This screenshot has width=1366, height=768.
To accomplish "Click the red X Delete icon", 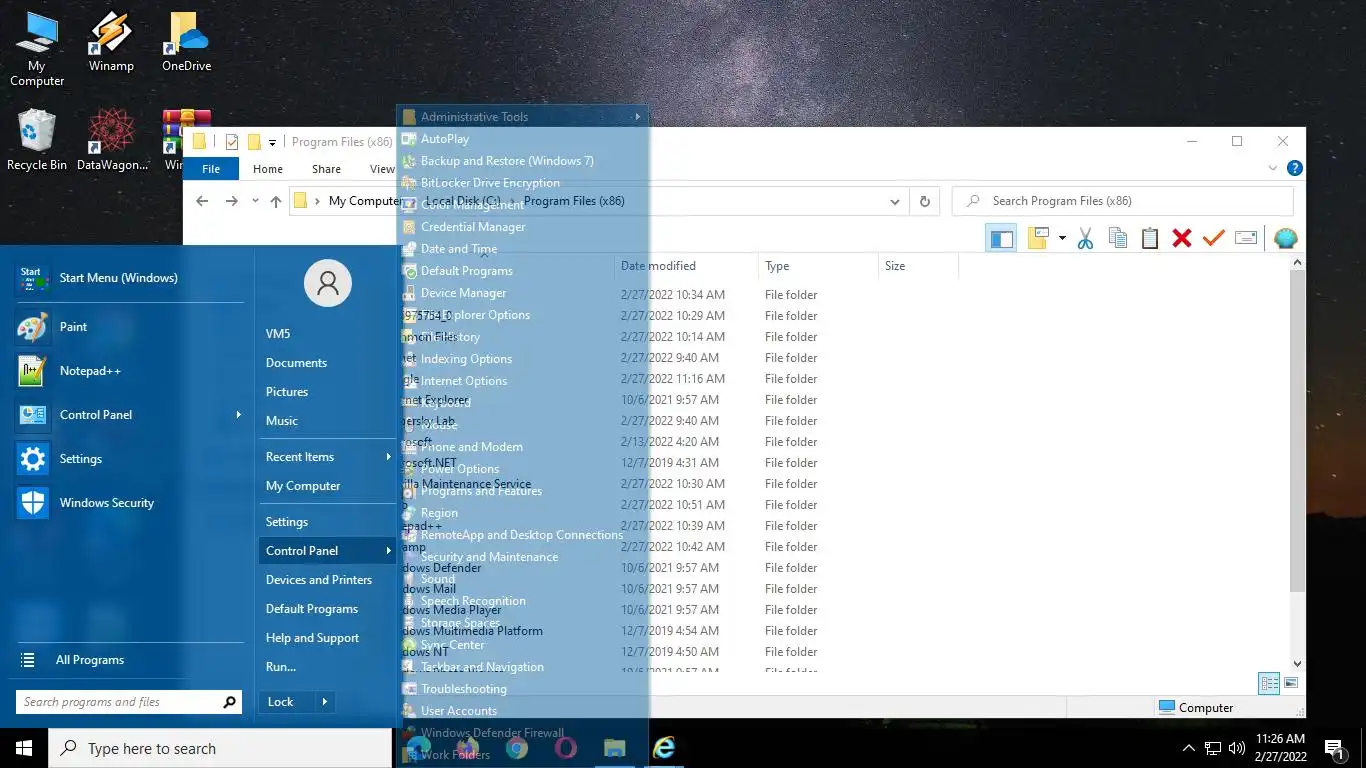I will [x=1182, y=238].
